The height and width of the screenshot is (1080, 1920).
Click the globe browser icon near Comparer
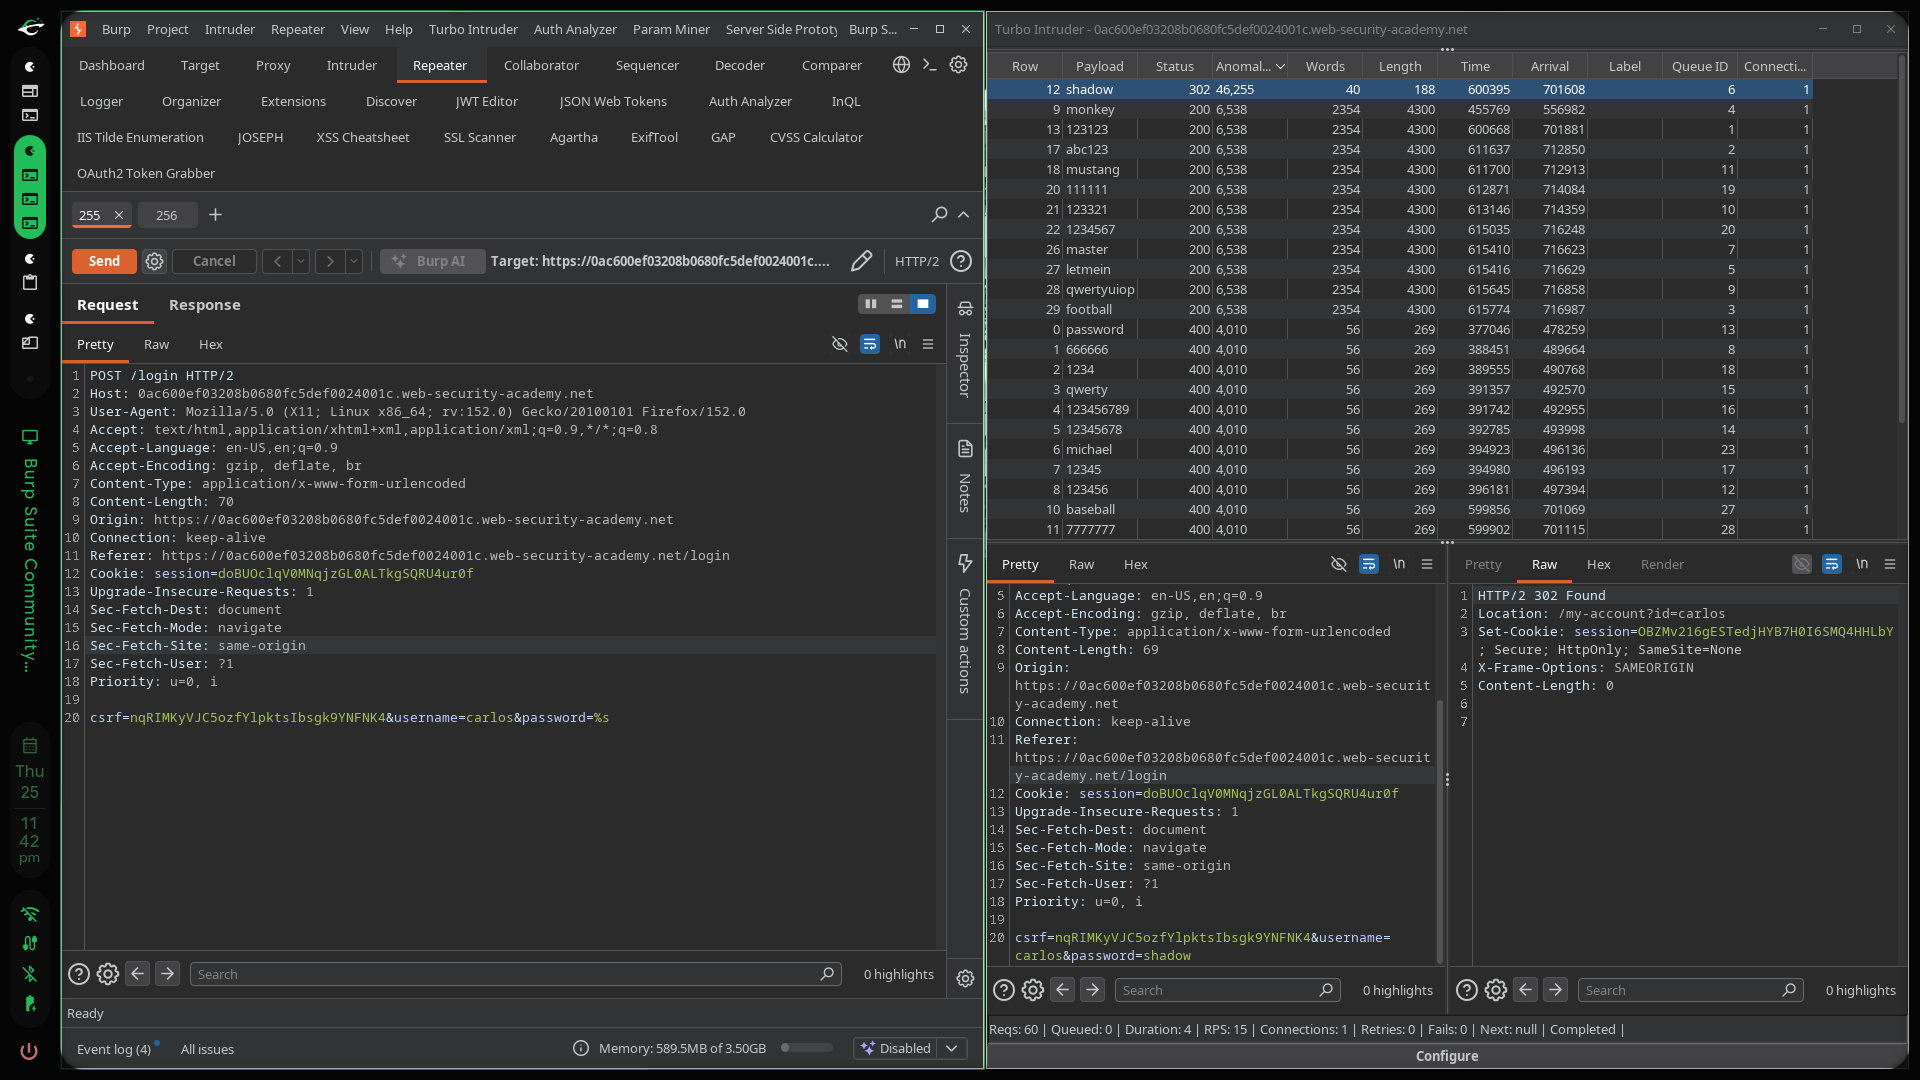901,65
